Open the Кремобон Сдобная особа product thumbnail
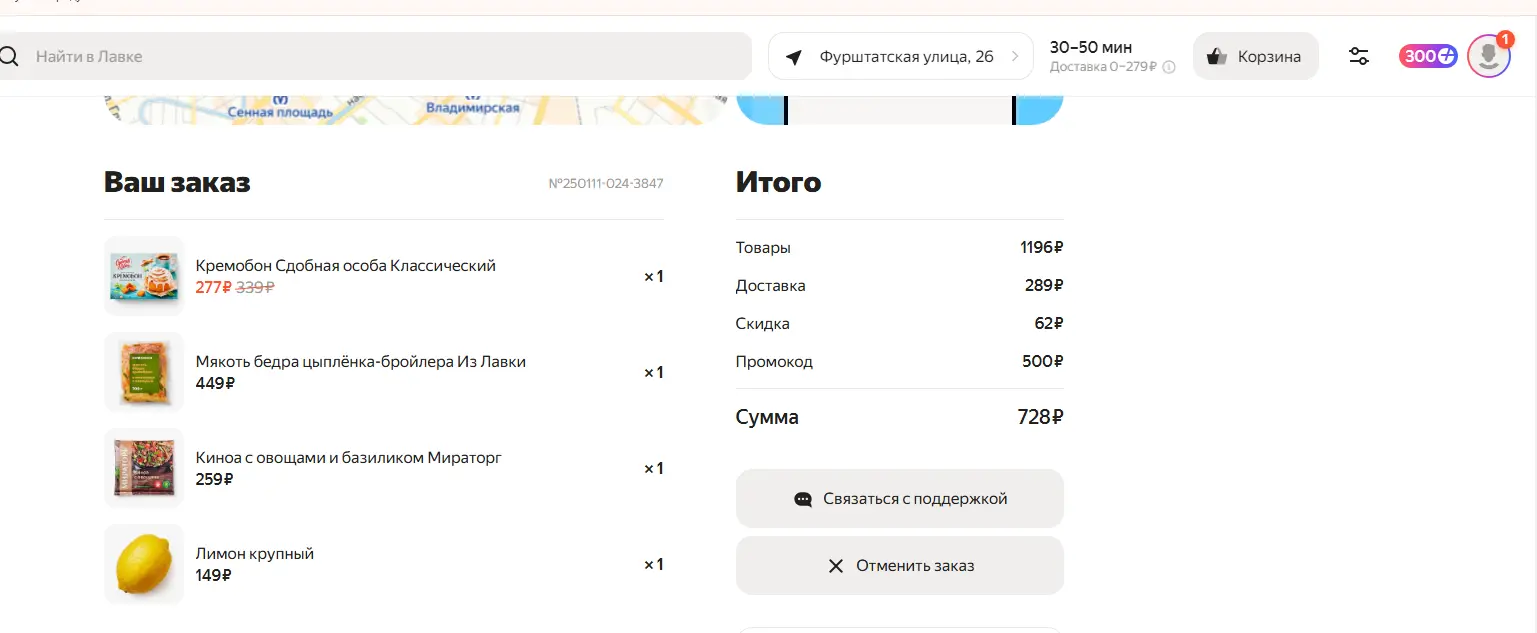 tap(144, 276)
